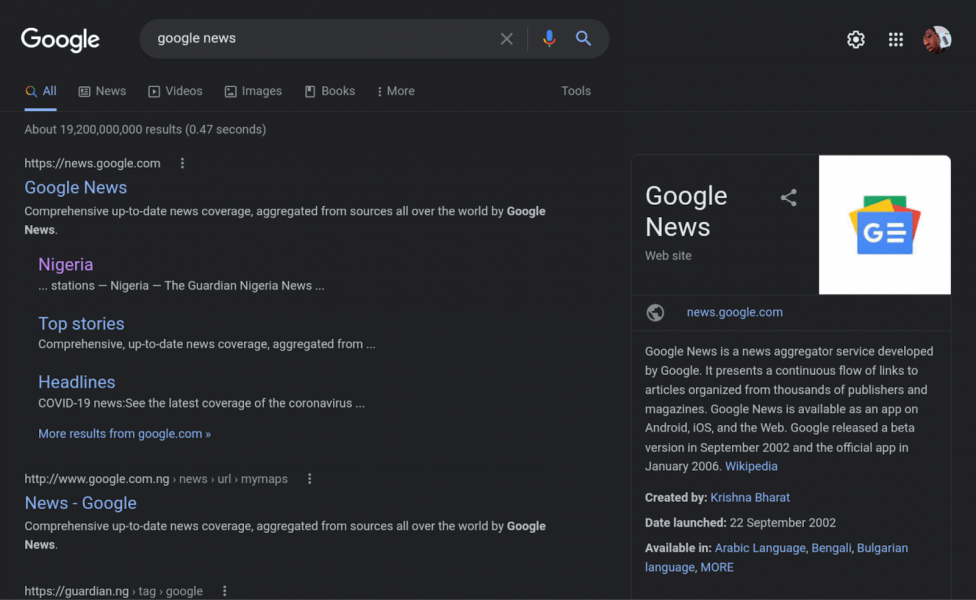The width and height of the screenshot is (976, 600).
Task: Open the three-dot menu beside news.google.com result
Action: [x=182, y=163]
